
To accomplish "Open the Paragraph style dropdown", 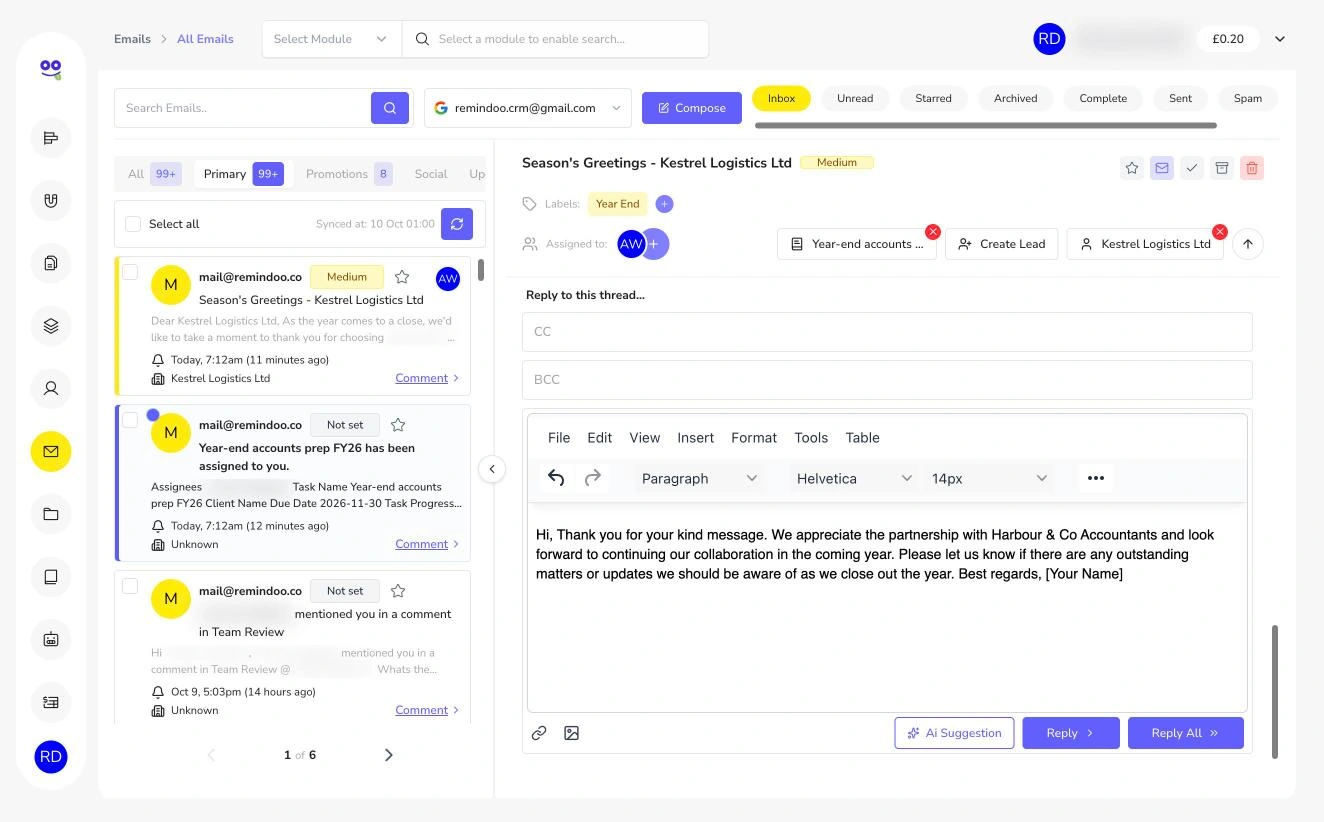I will [699, 478].
